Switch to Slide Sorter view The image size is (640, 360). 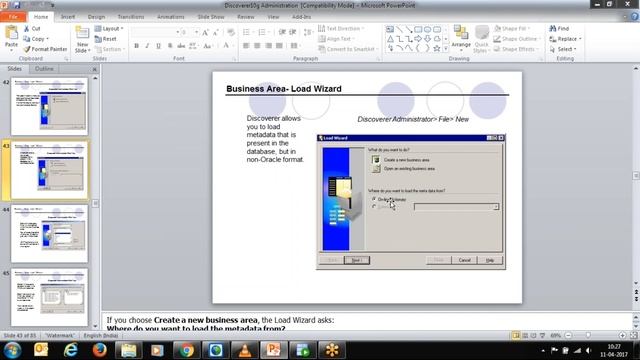(525, 336)
